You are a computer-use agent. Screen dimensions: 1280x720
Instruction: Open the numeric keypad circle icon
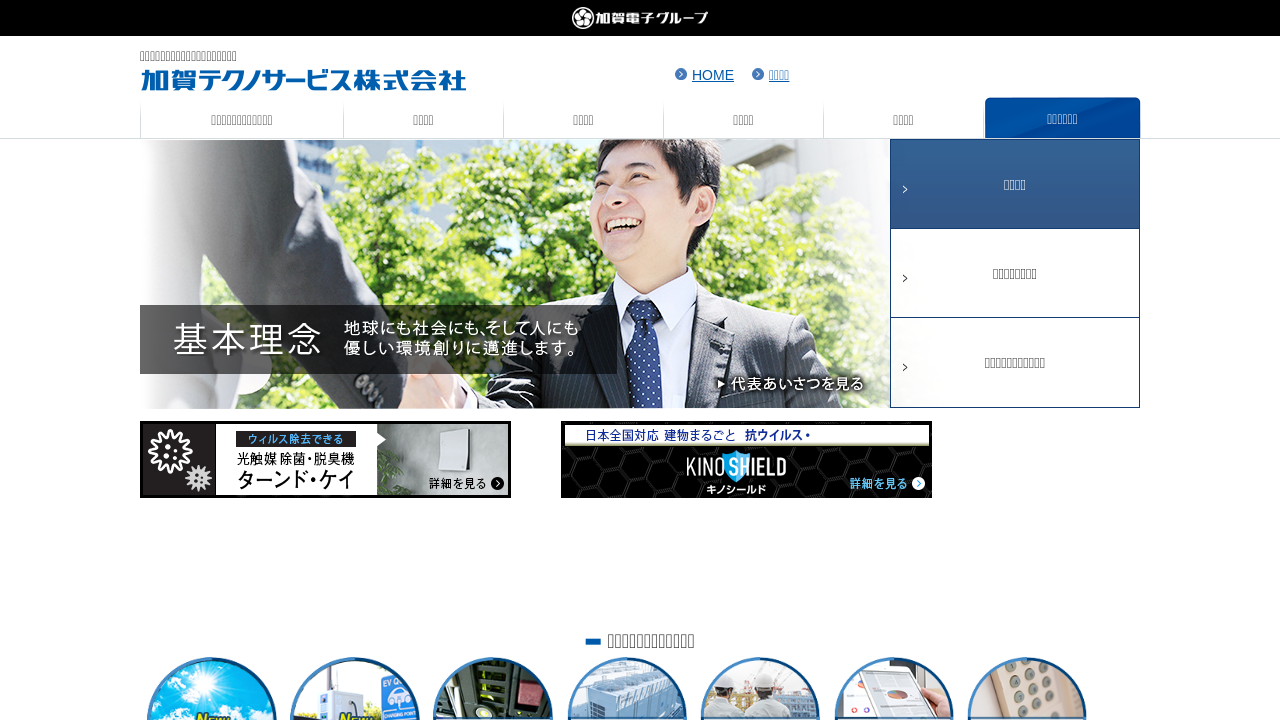[x=1027, y=692]
